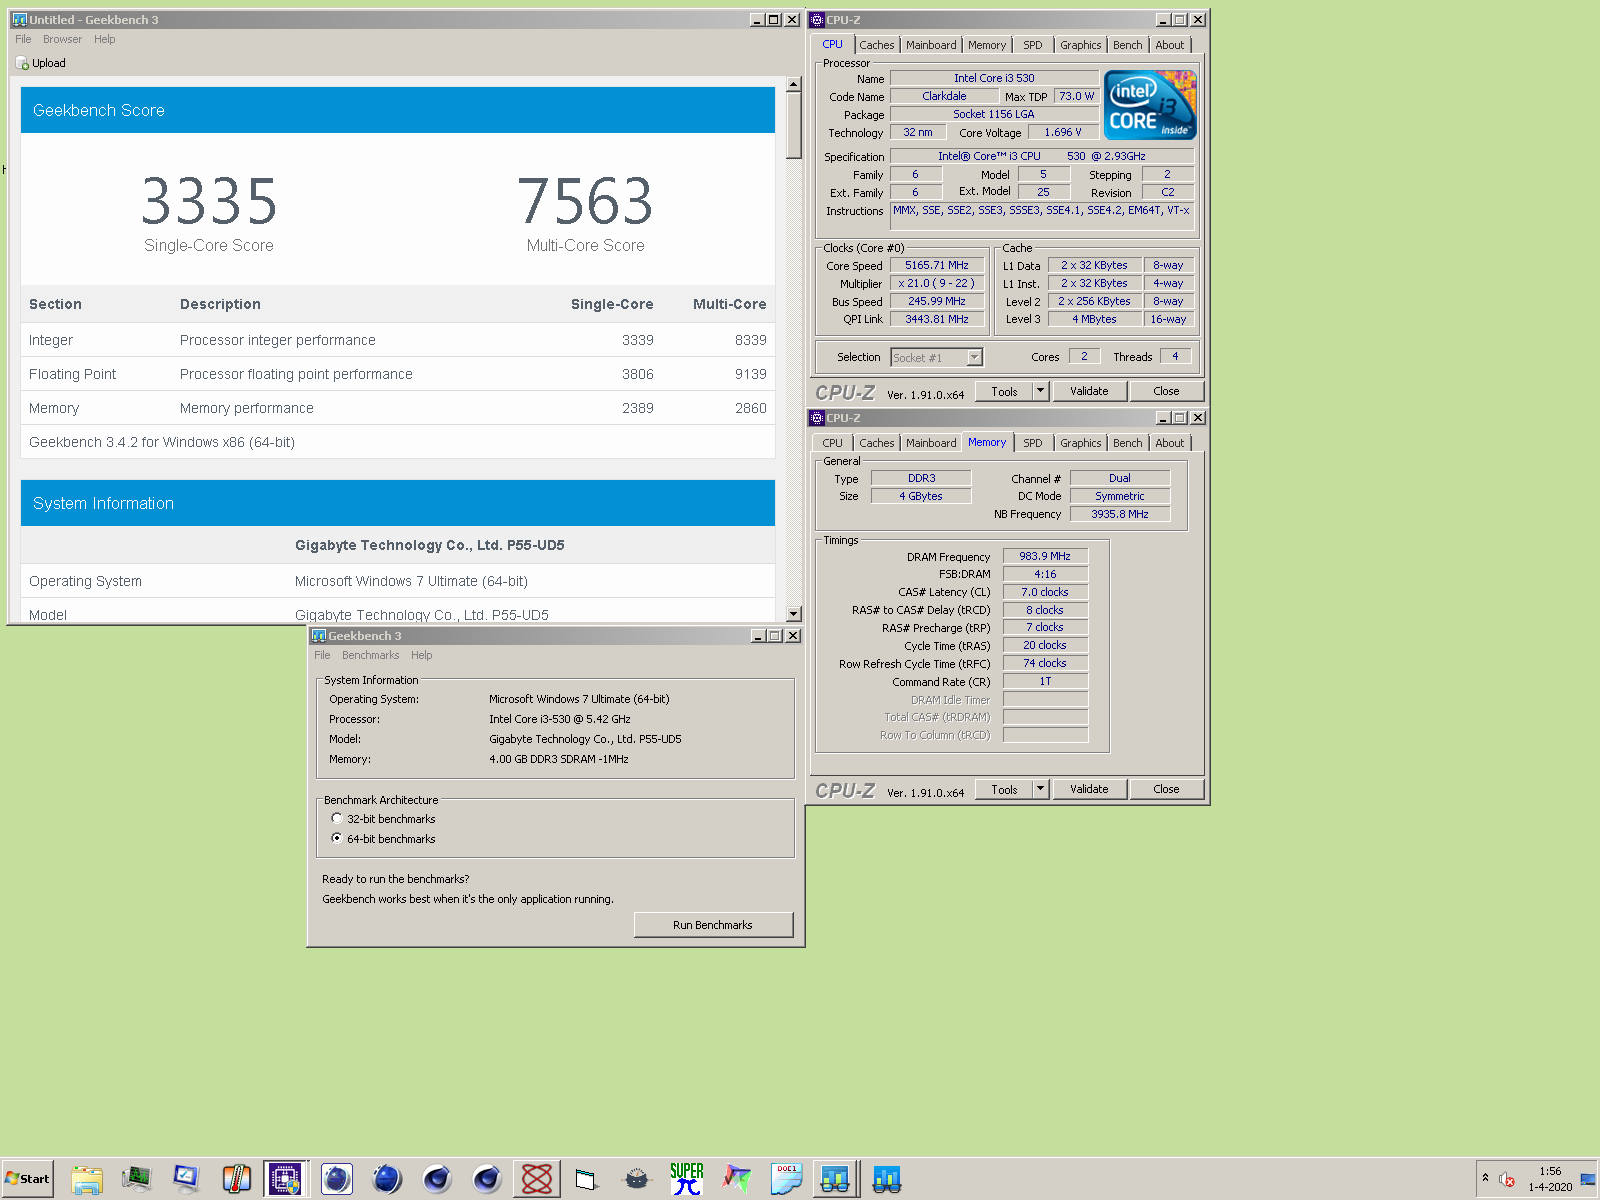The width and height of the screenshot is (1600, 1200).
Task: Click the Single-Core Score 3335
Action: [x=208, y=201]
